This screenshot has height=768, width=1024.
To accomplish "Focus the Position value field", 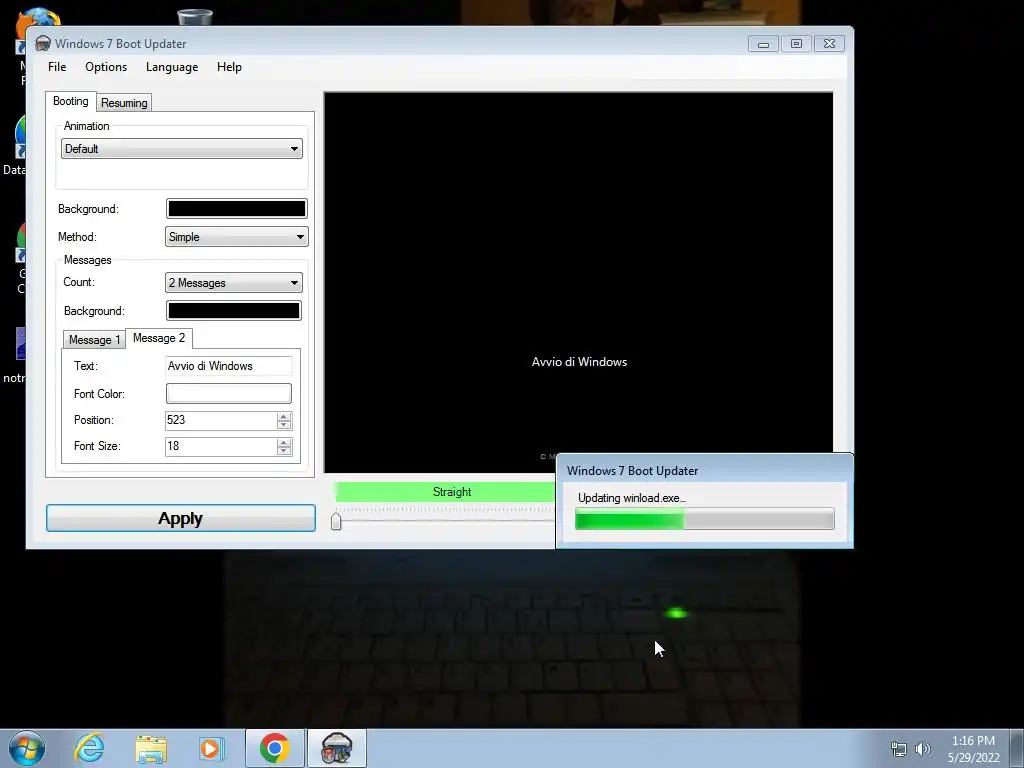I will click(221, 420).
